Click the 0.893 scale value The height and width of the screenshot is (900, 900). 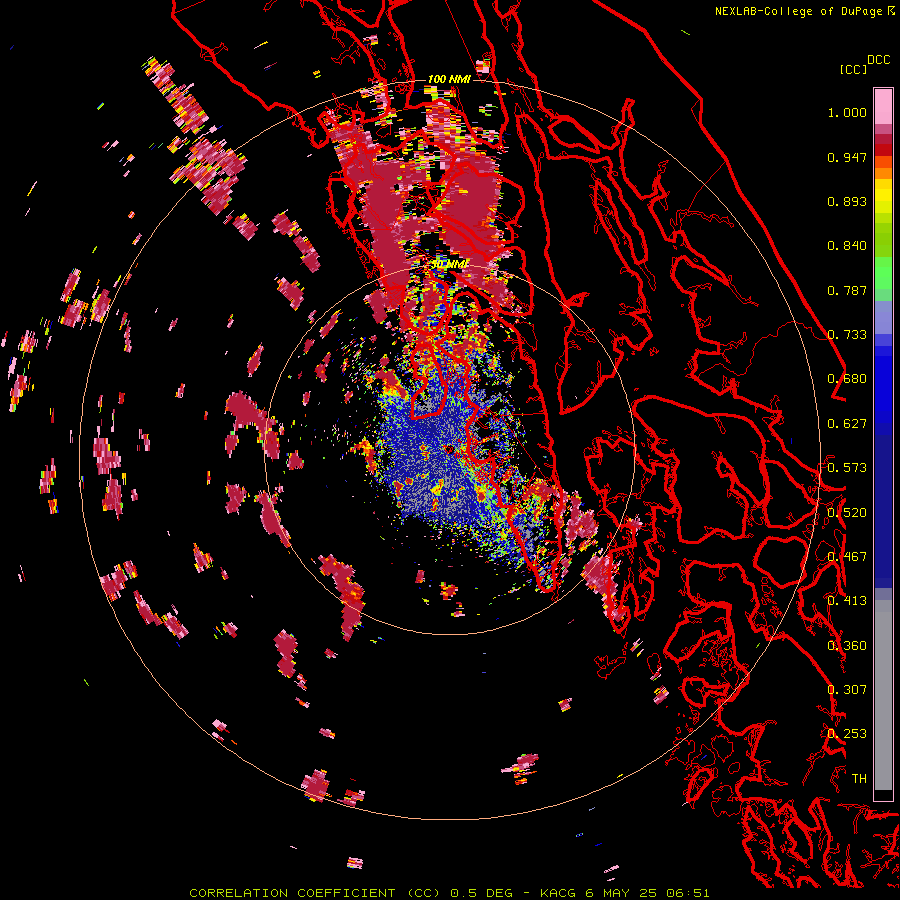coord(847,201)
